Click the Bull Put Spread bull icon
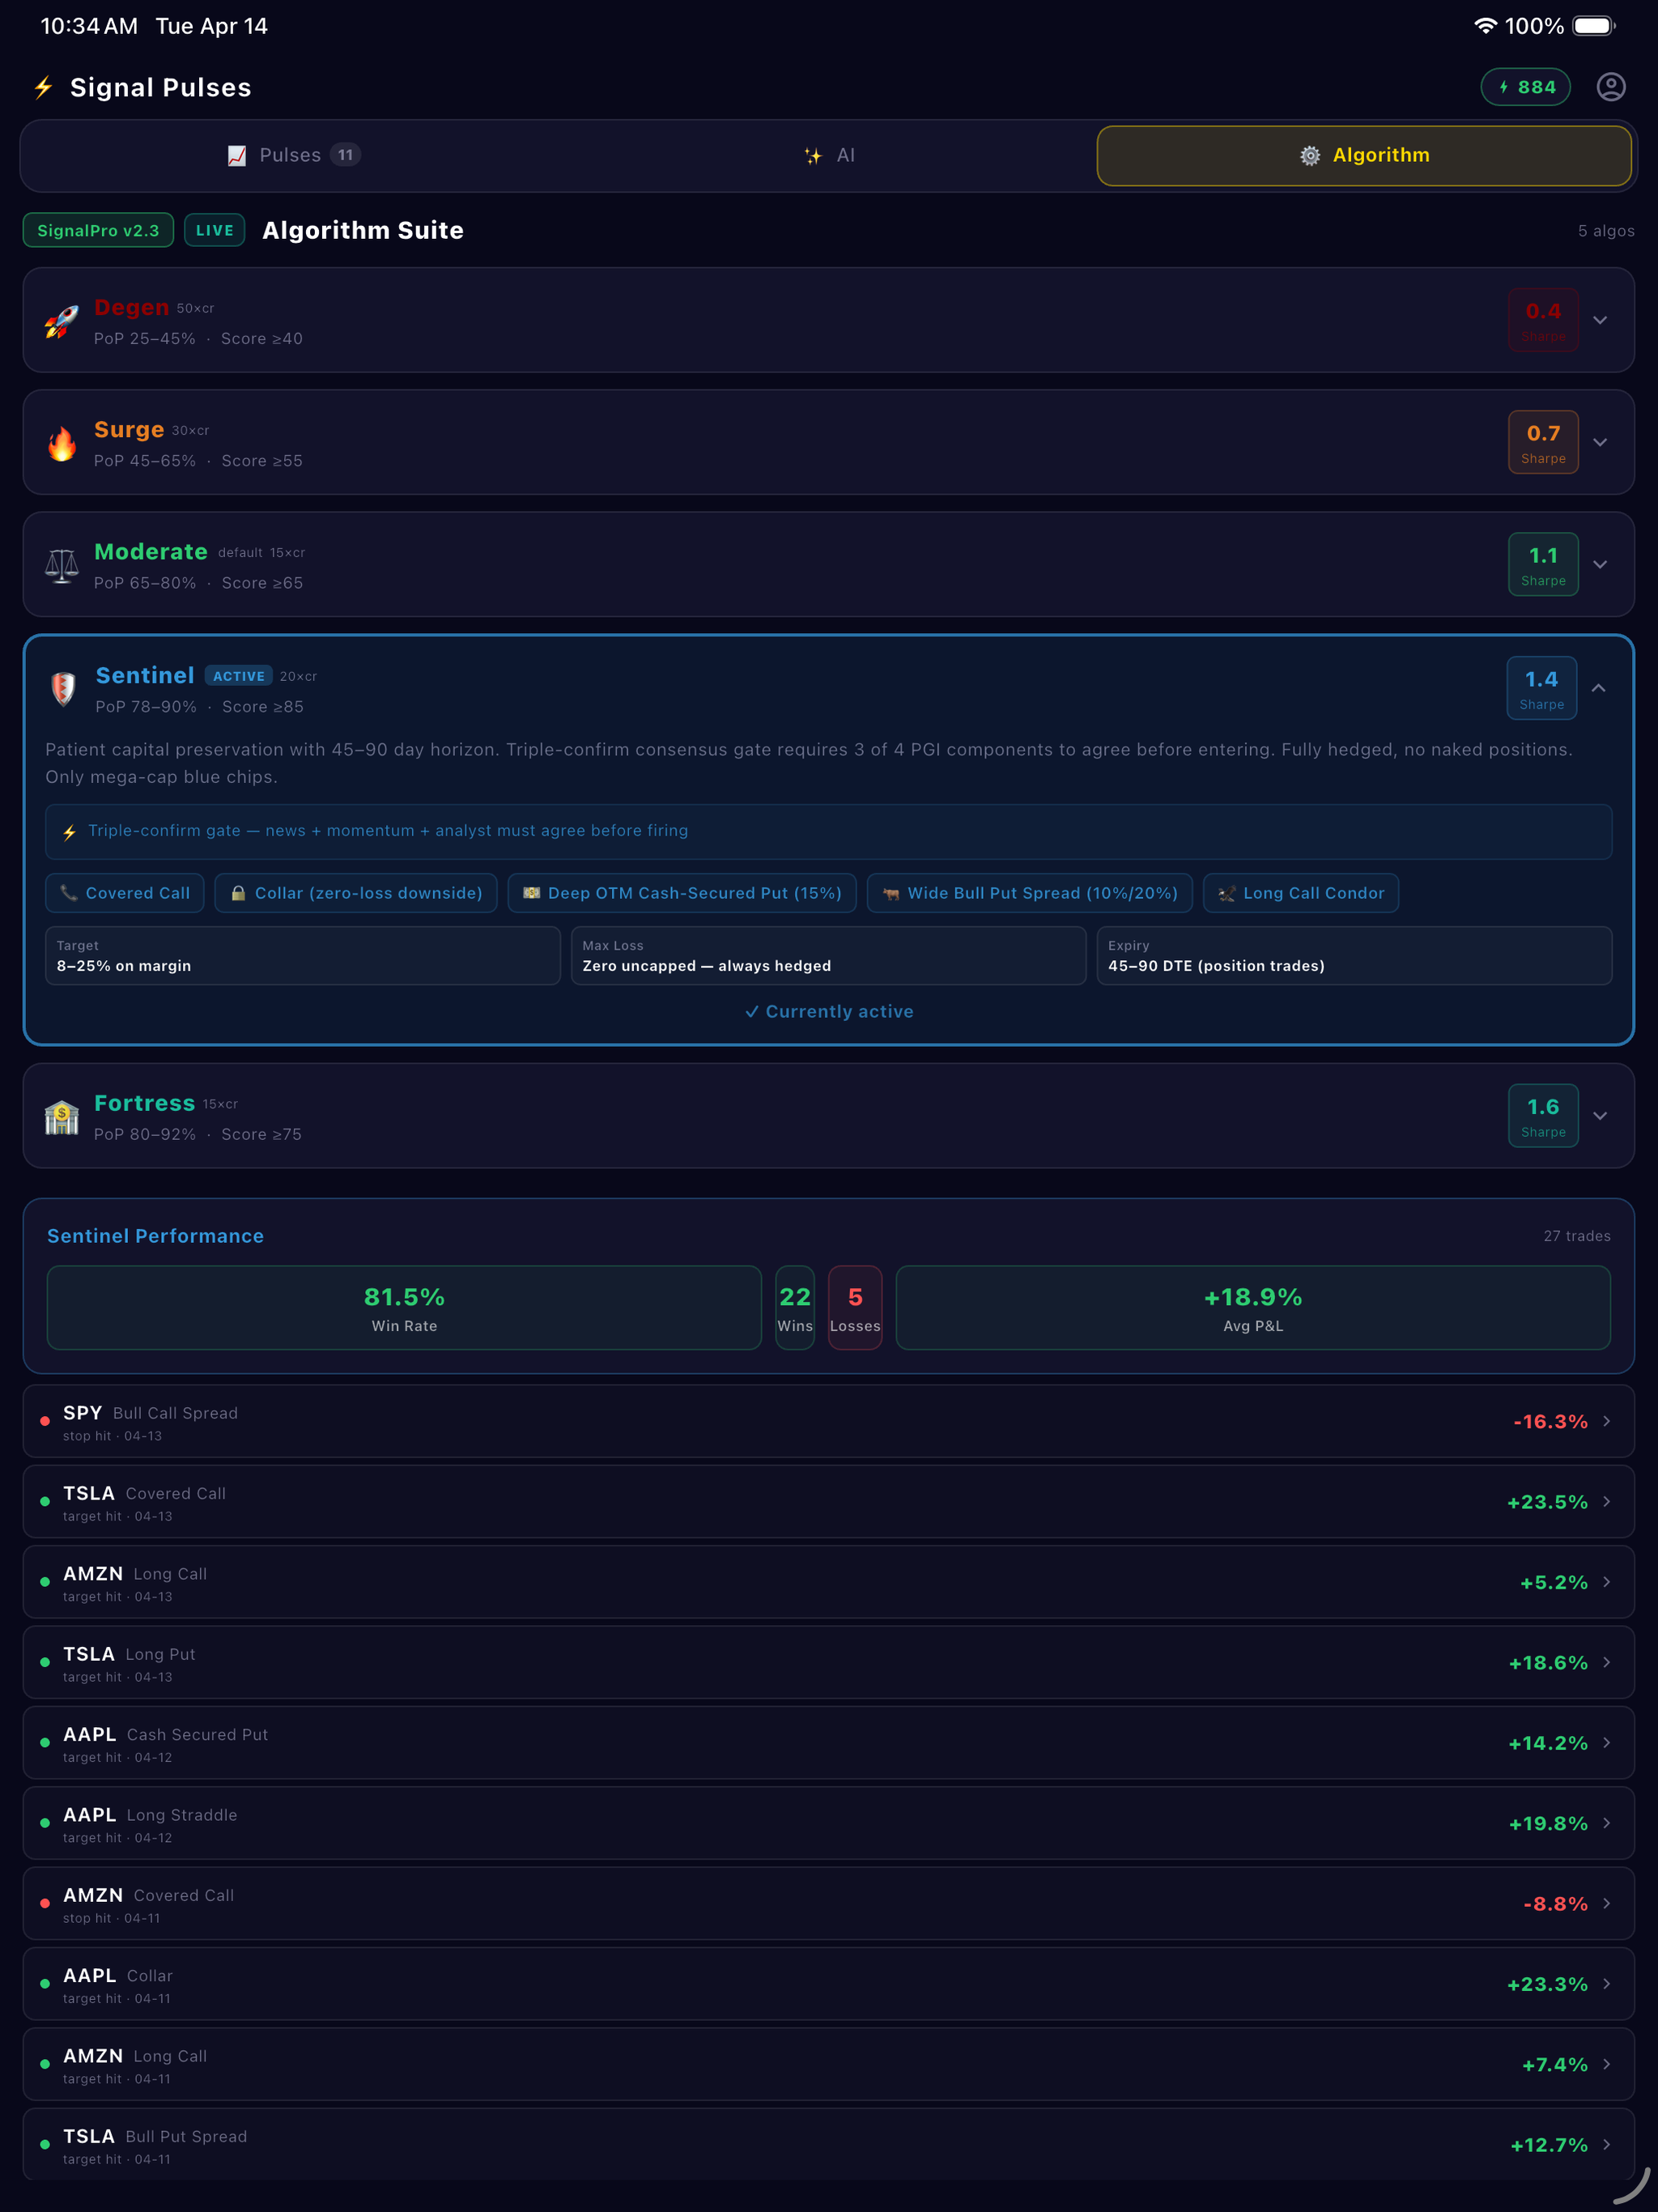The image size is (1658, 2212). tap(890, 894)
